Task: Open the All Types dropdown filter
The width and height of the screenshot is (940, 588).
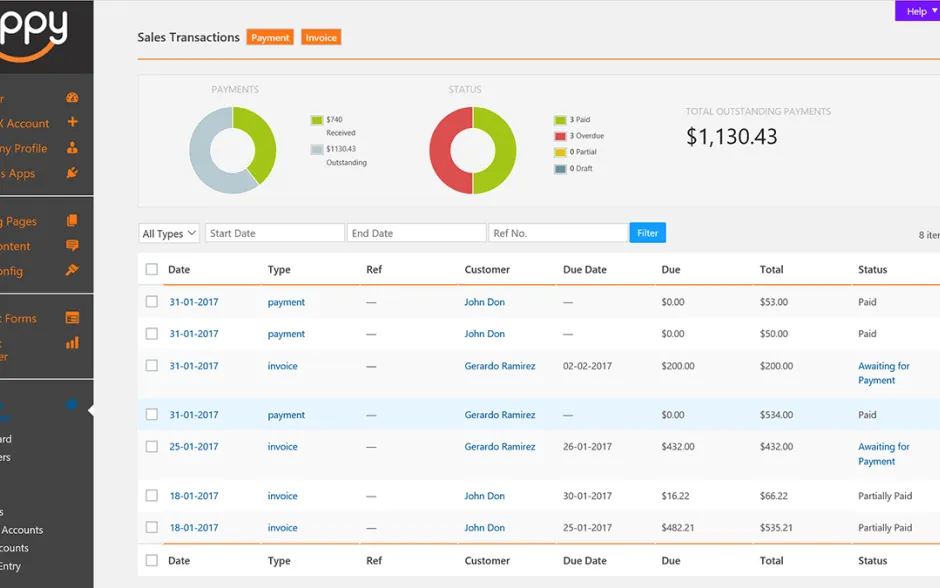Action: tap(169, 233)
